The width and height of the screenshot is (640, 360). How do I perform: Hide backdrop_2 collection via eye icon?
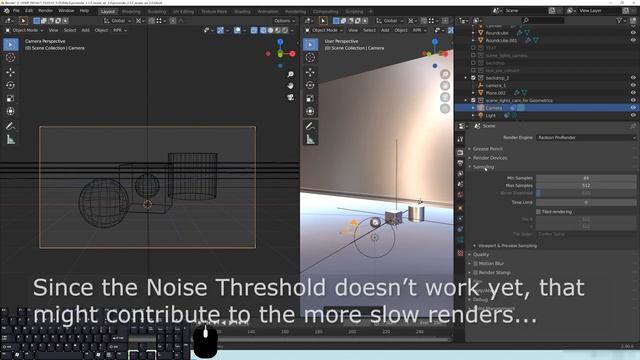(633, 78)
